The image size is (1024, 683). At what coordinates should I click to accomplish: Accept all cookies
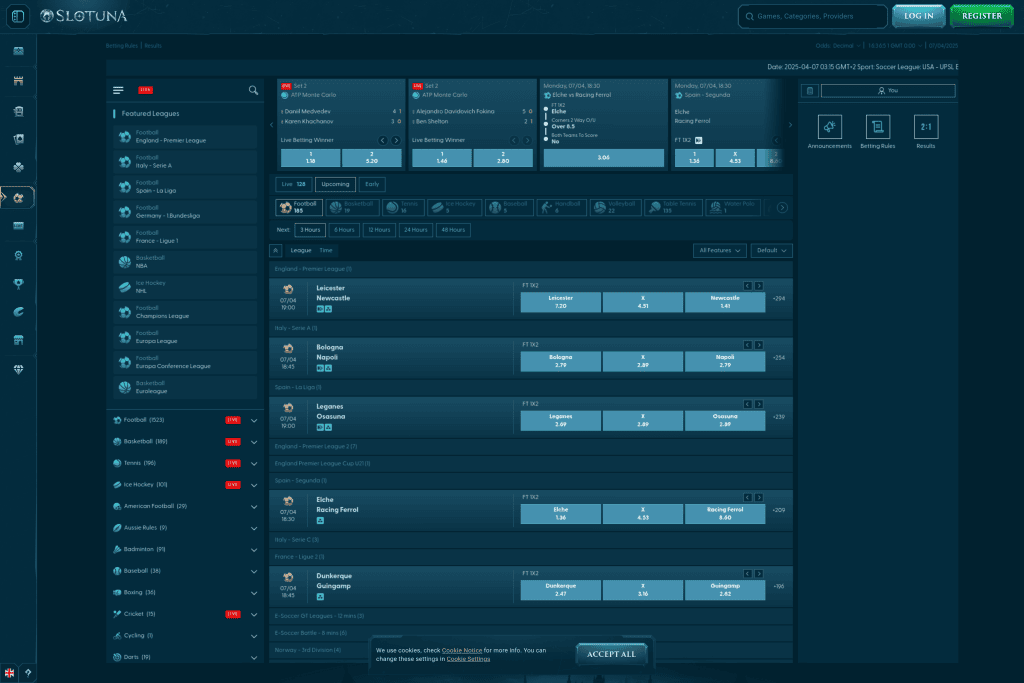pos(611,654)
